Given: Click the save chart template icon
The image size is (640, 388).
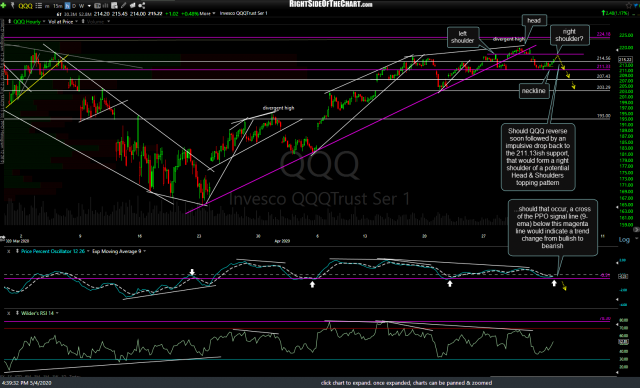Looking at the screenshot, I should click(114, 6).
